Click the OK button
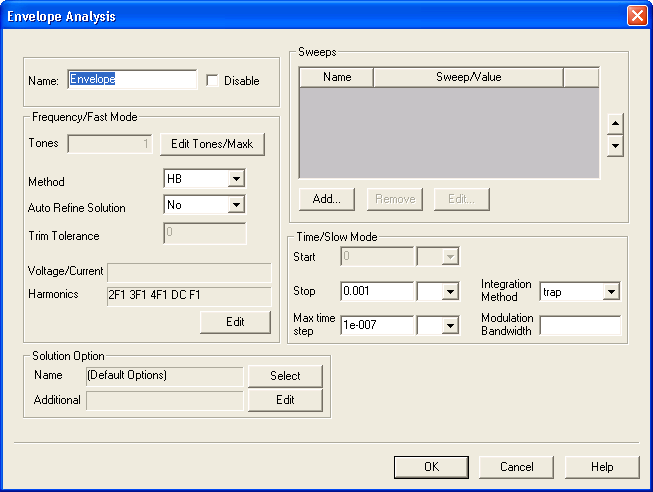653x492 pixels. (431, 467)
